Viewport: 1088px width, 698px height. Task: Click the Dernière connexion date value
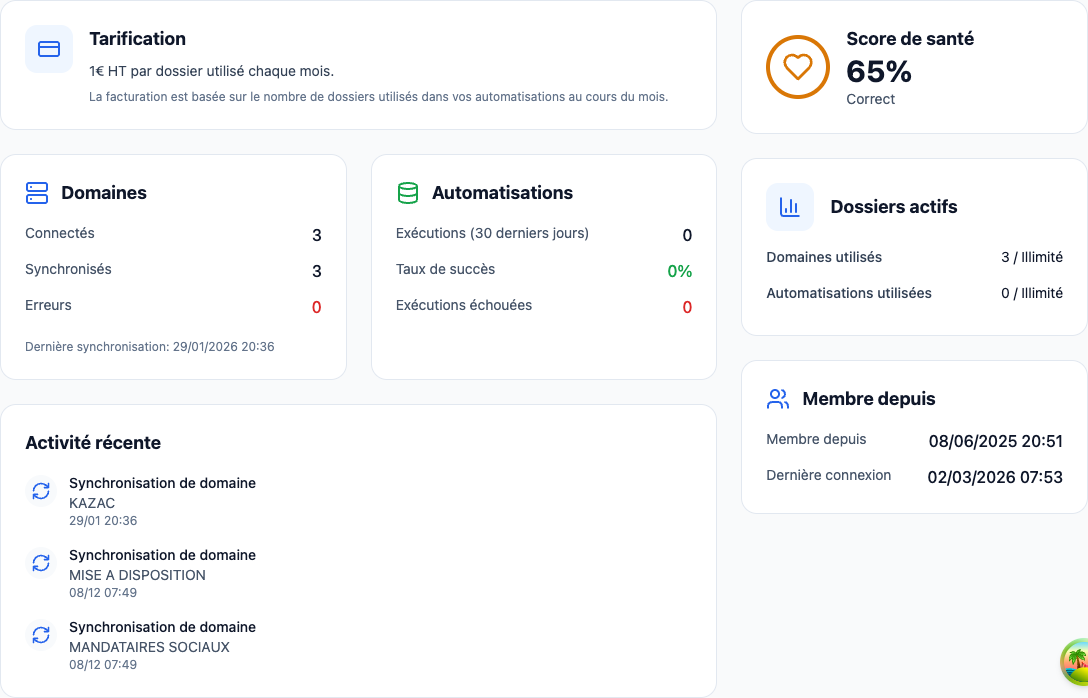[995, 478]
